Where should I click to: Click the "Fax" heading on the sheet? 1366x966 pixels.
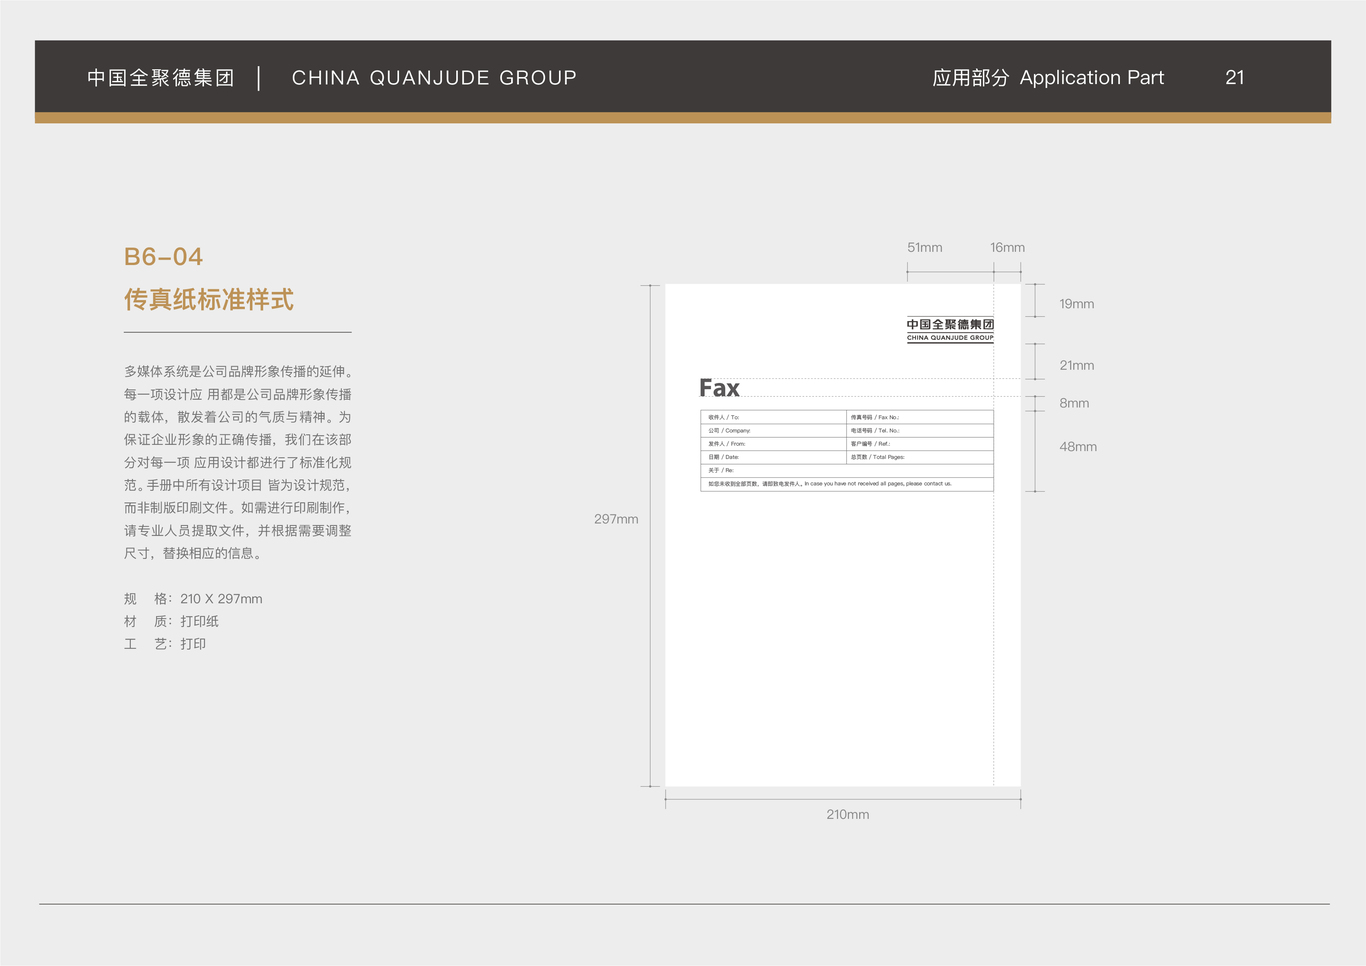[719, 388]
